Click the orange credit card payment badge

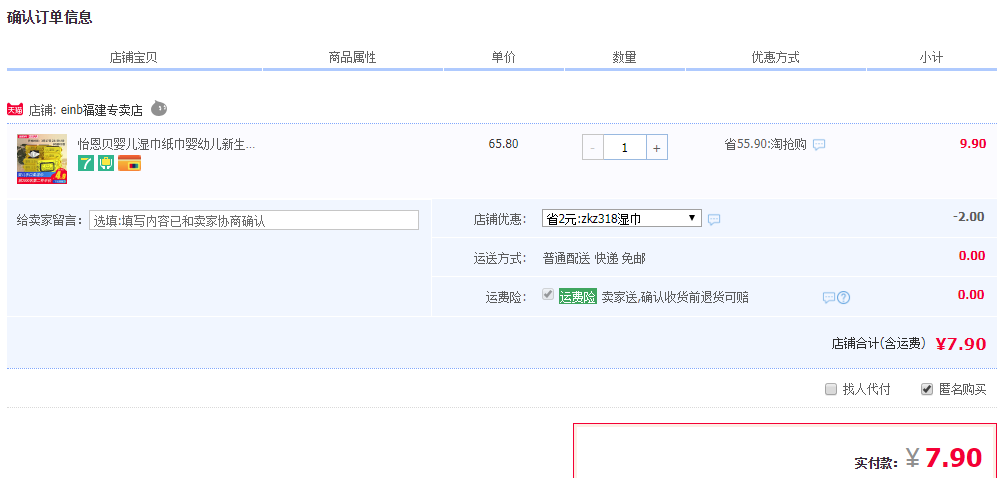(130, 163)
